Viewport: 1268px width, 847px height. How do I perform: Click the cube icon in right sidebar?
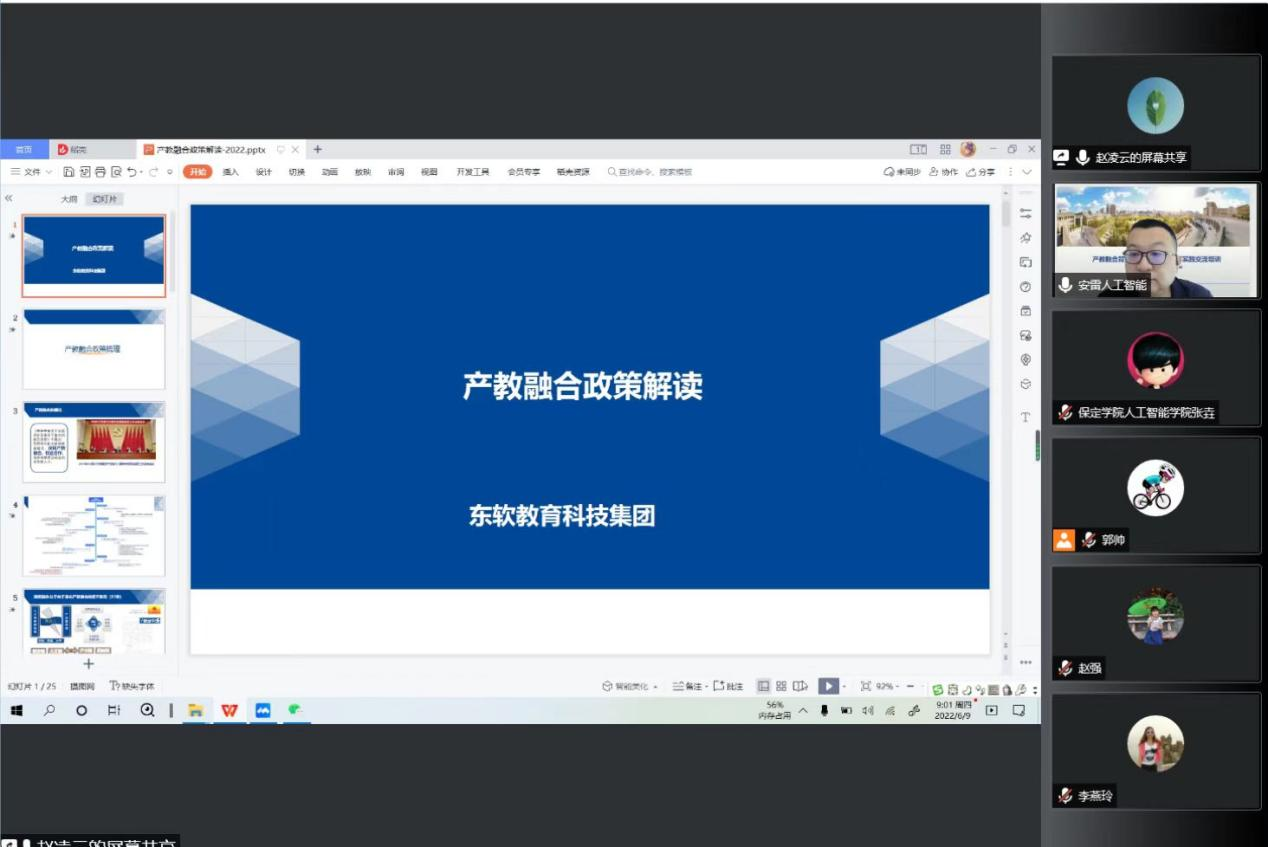click(1025, 384)
